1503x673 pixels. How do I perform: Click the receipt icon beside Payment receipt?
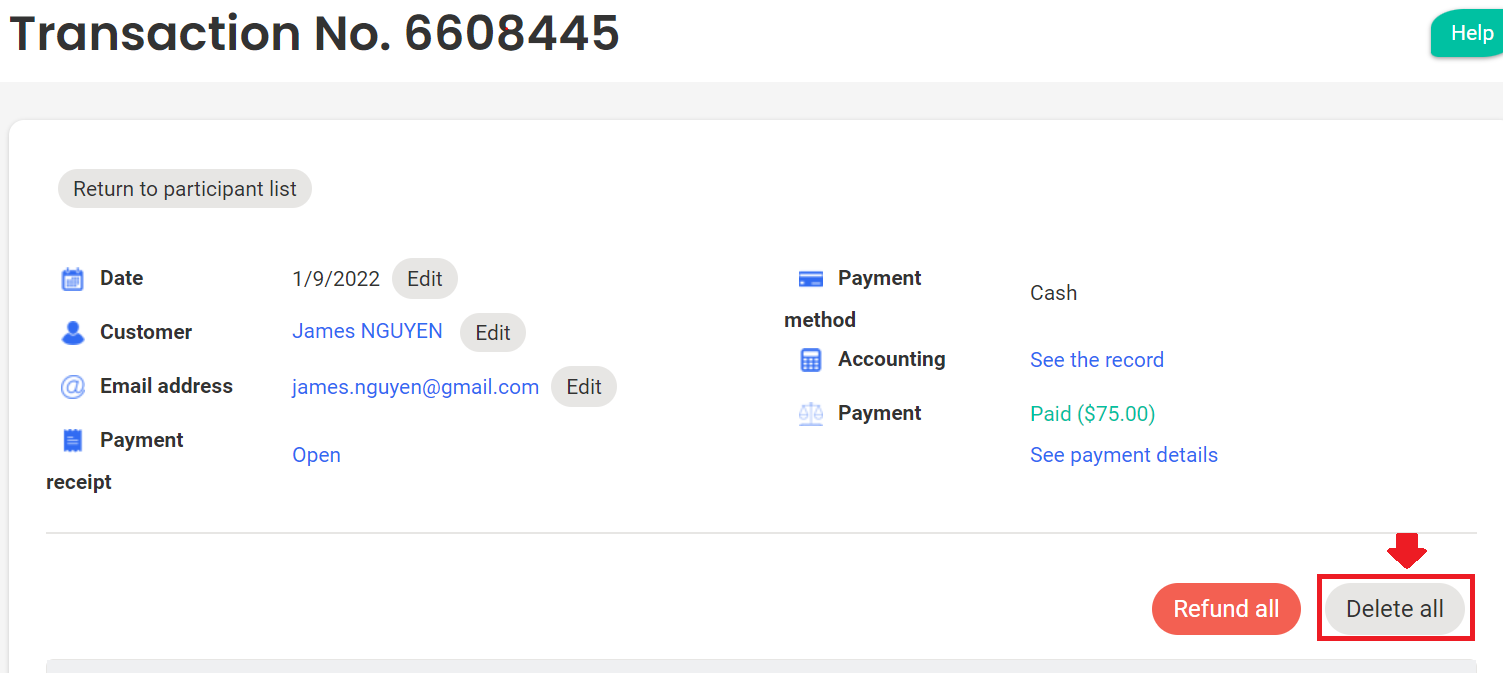[x=72, y=441]
